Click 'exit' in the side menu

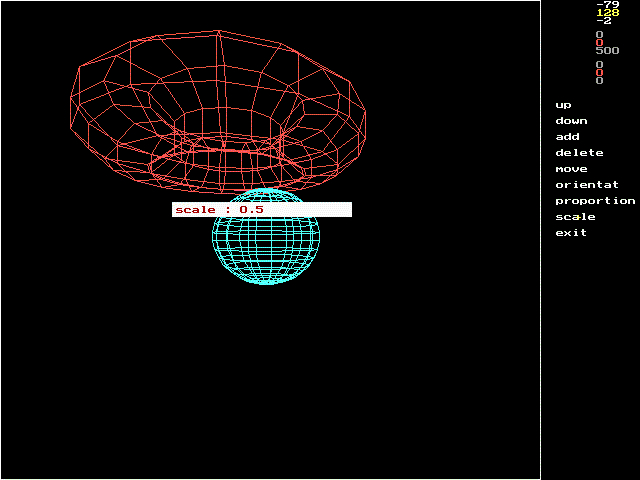[571, 233]
